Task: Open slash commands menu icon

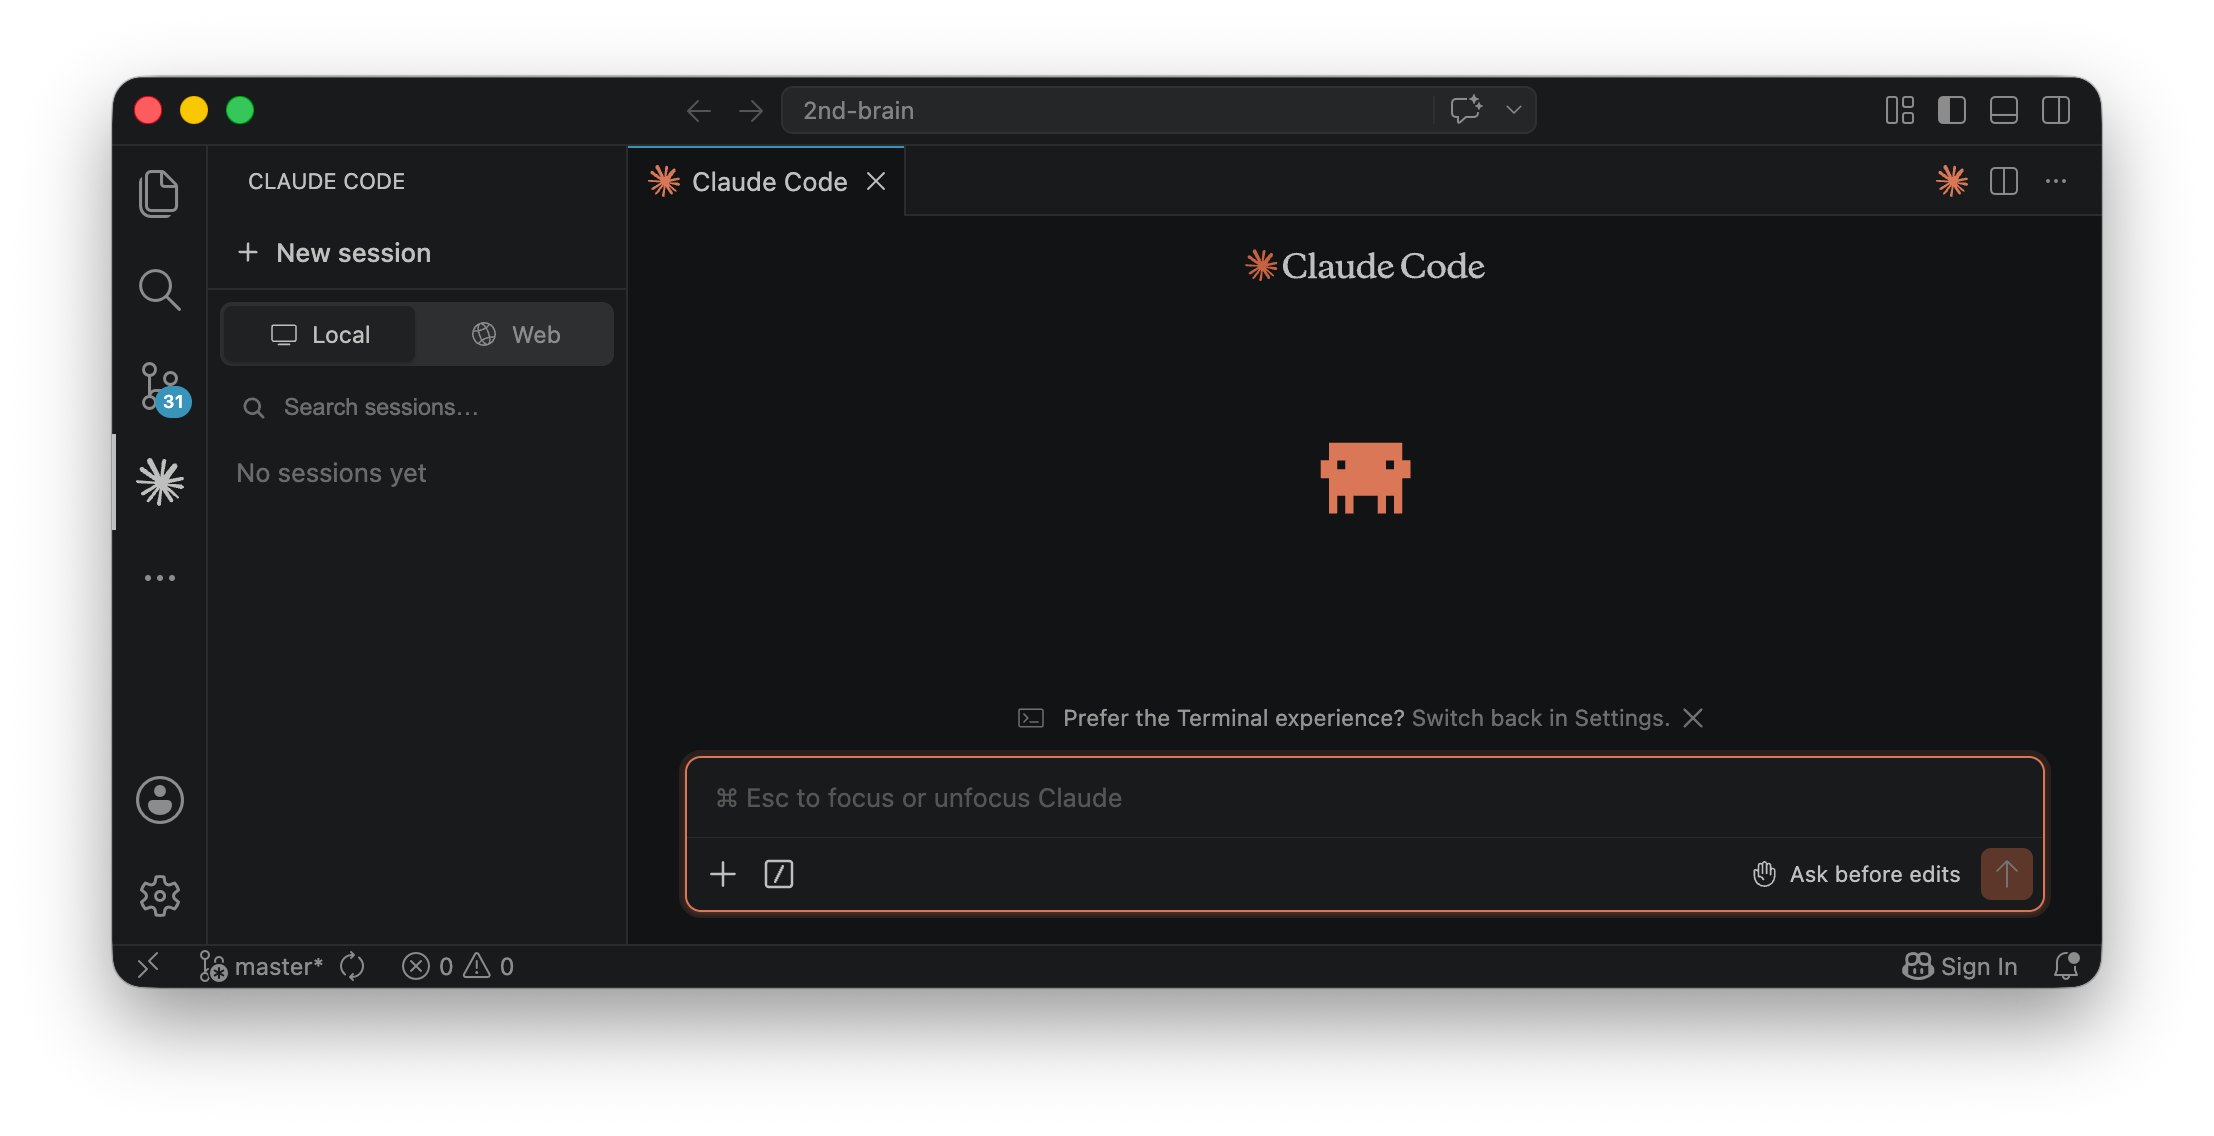Action: pyautogui.click(x=779, y=874)
